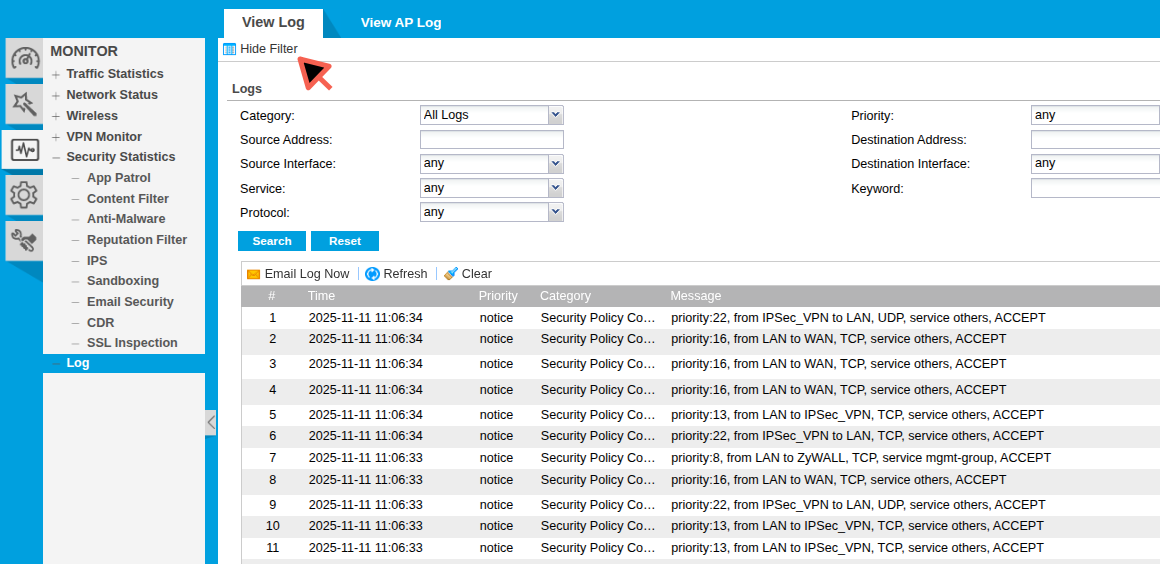The width and height of the screenshot is (1160, 564).
Task: Open Email Security statistics
Action: [x=130, y=301]
